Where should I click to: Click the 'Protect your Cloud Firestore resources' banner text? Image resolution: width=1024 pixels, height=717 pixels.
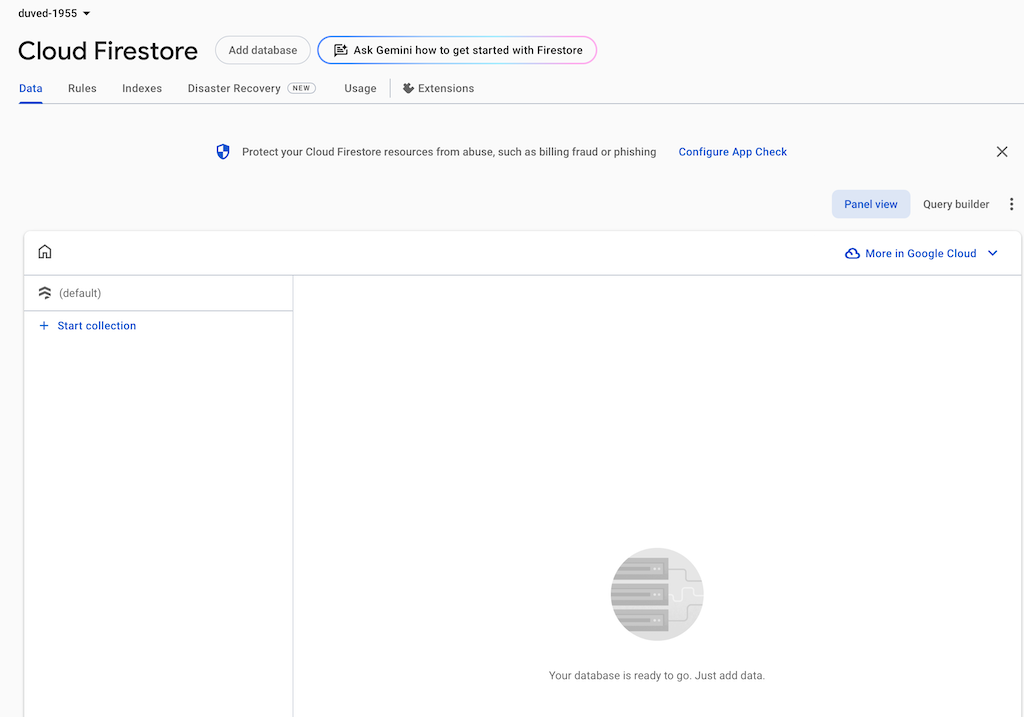pyautogui.click(x=449, y=152)
